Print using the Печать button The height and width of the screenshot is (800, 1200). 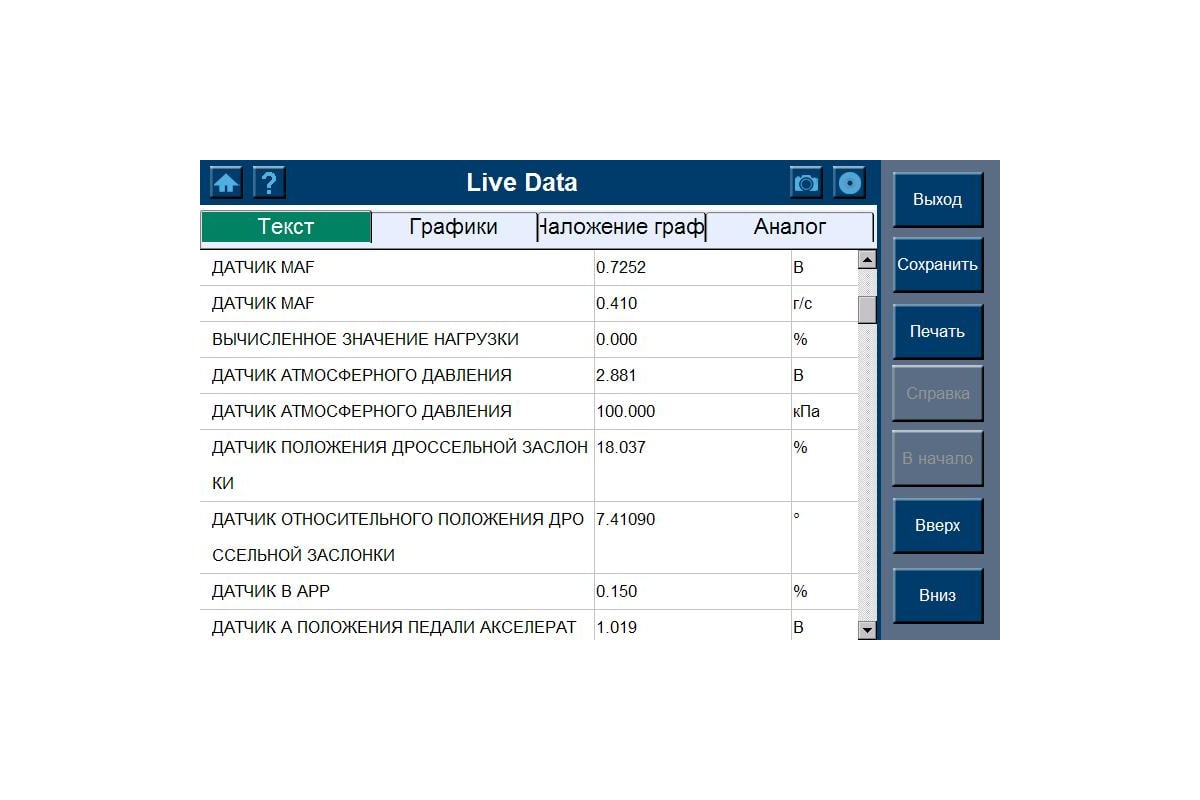pyautogui.click(x=938, y=331)
